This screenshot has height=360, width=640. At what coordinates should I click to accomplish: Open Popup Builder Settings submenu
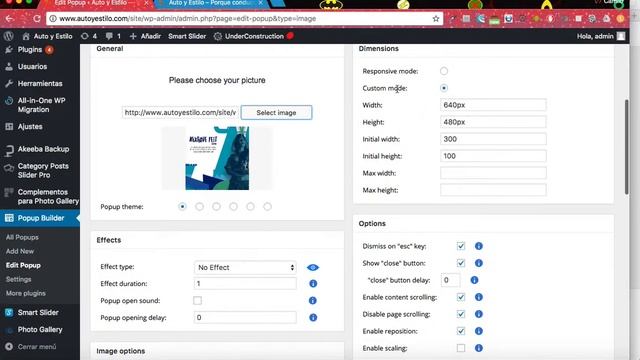tap(18, 279)
